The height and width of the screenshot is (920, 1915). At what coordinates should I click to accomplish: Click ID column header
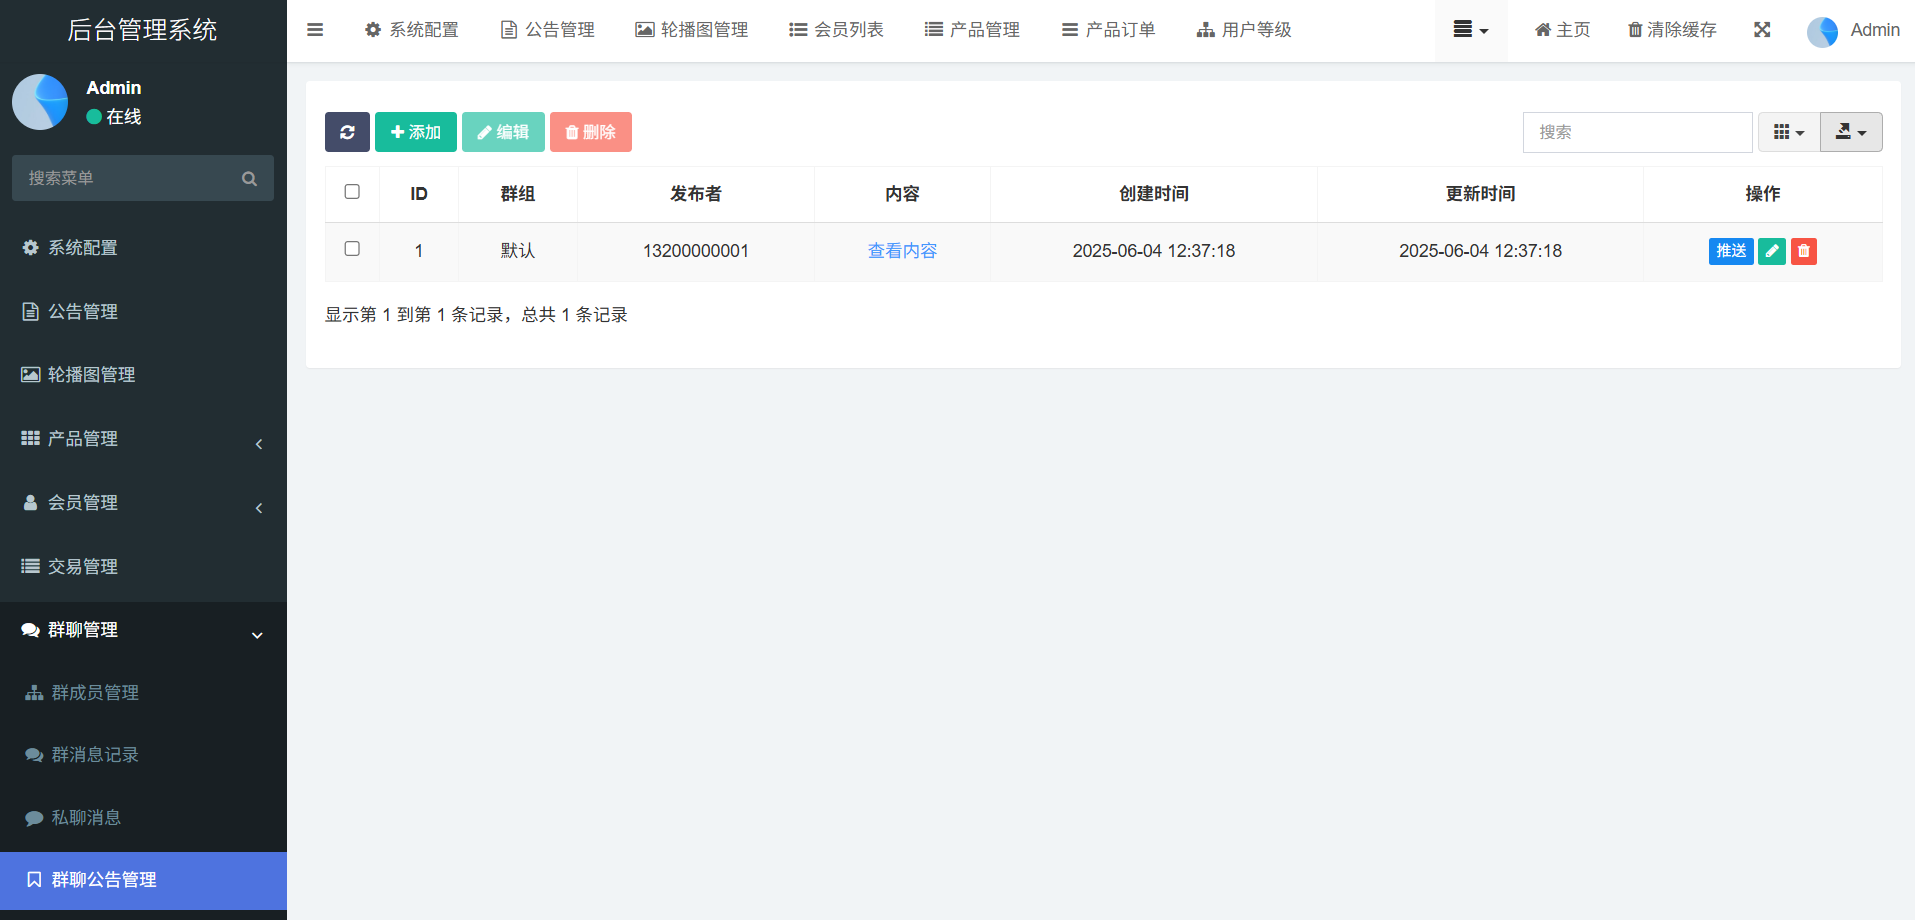click(x=419, y=194)
